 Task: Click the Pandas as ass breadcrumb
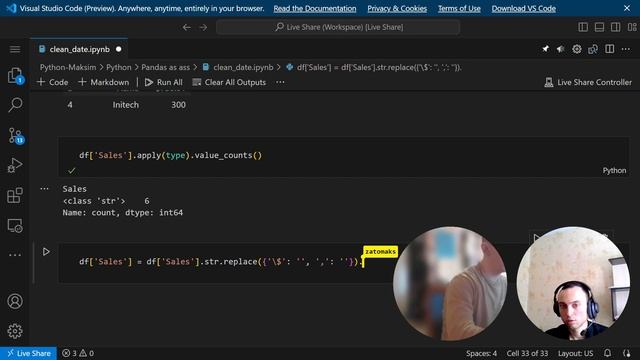click(165, 67)
